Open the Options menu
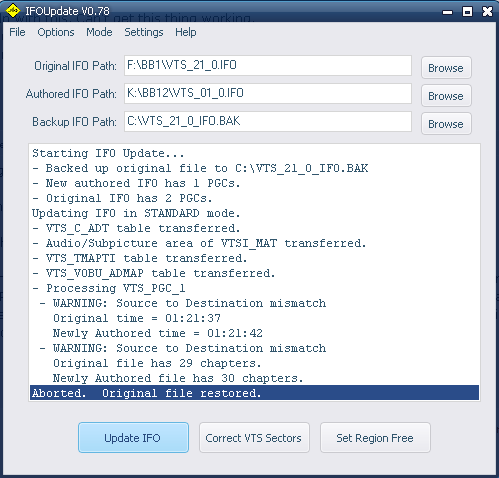The width and height of the screenshot is (499, 478). (56, 32)
